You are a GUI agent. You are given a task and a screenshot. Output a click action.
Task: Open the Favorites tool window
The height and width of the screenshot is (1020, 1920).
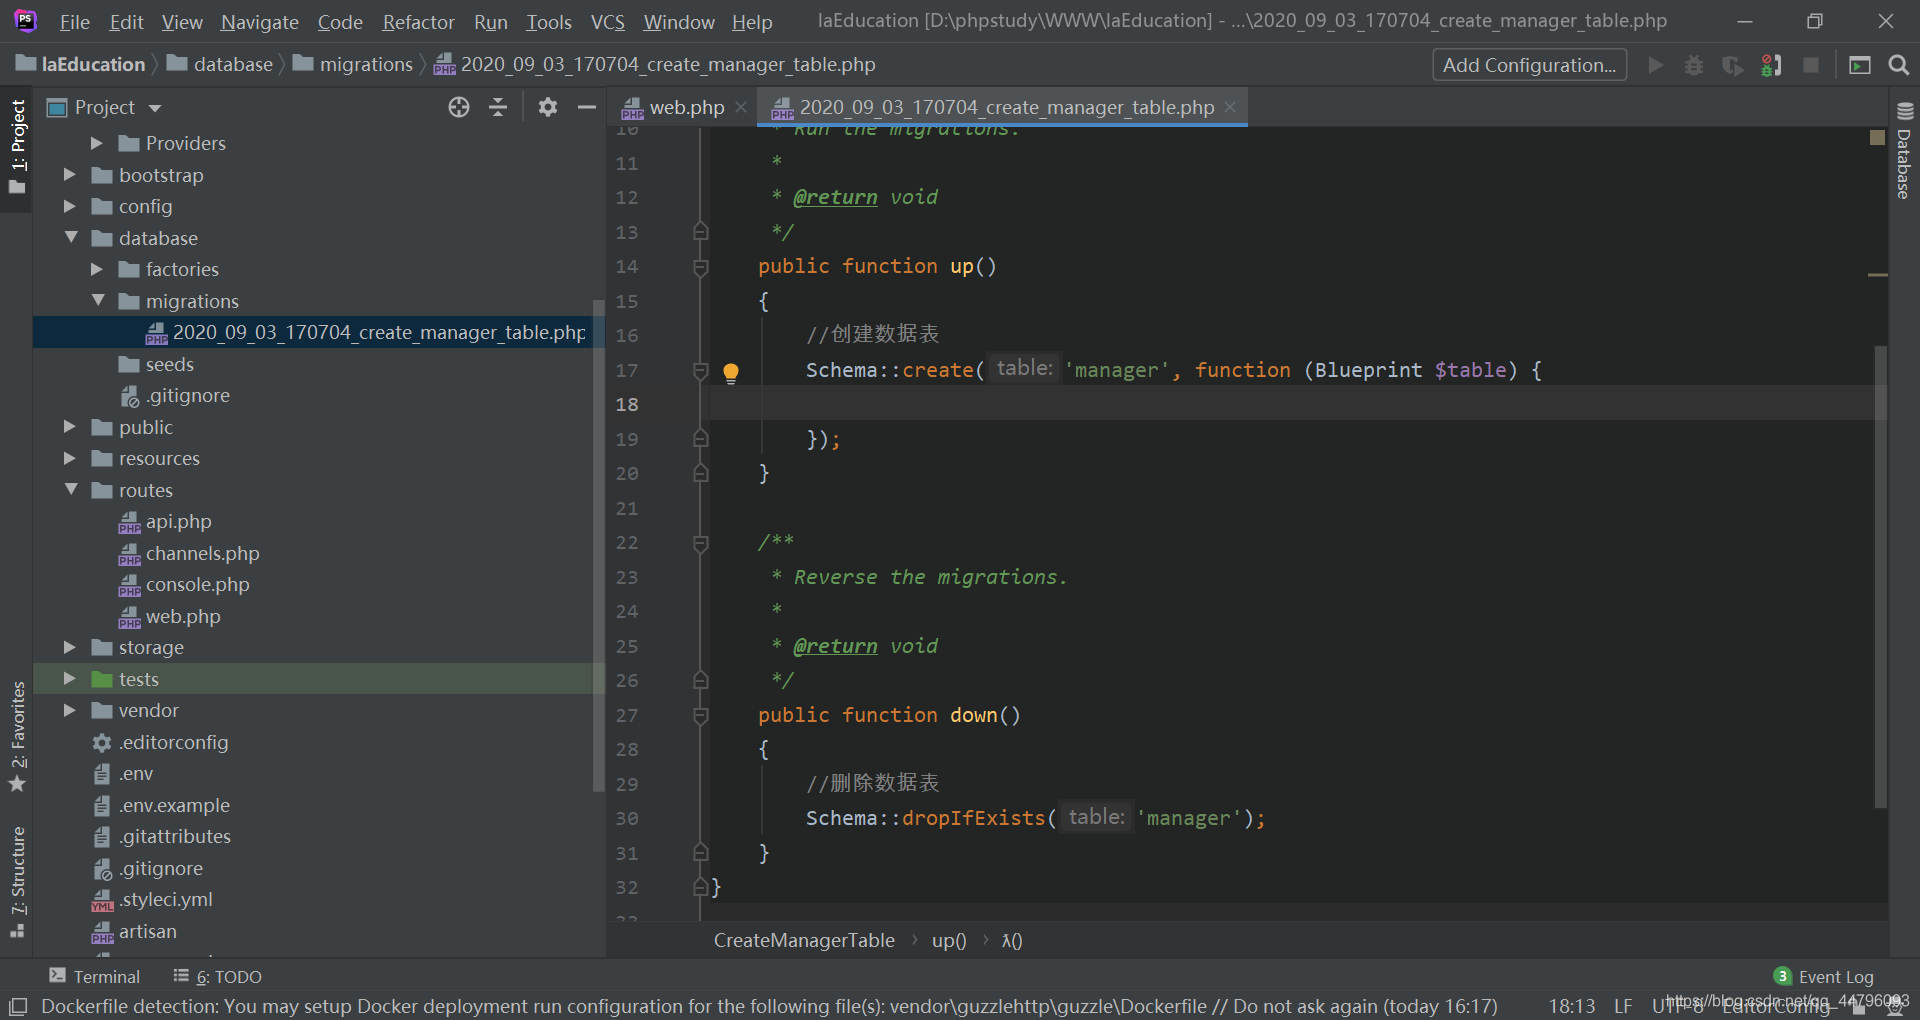click(x=17, y=737)
